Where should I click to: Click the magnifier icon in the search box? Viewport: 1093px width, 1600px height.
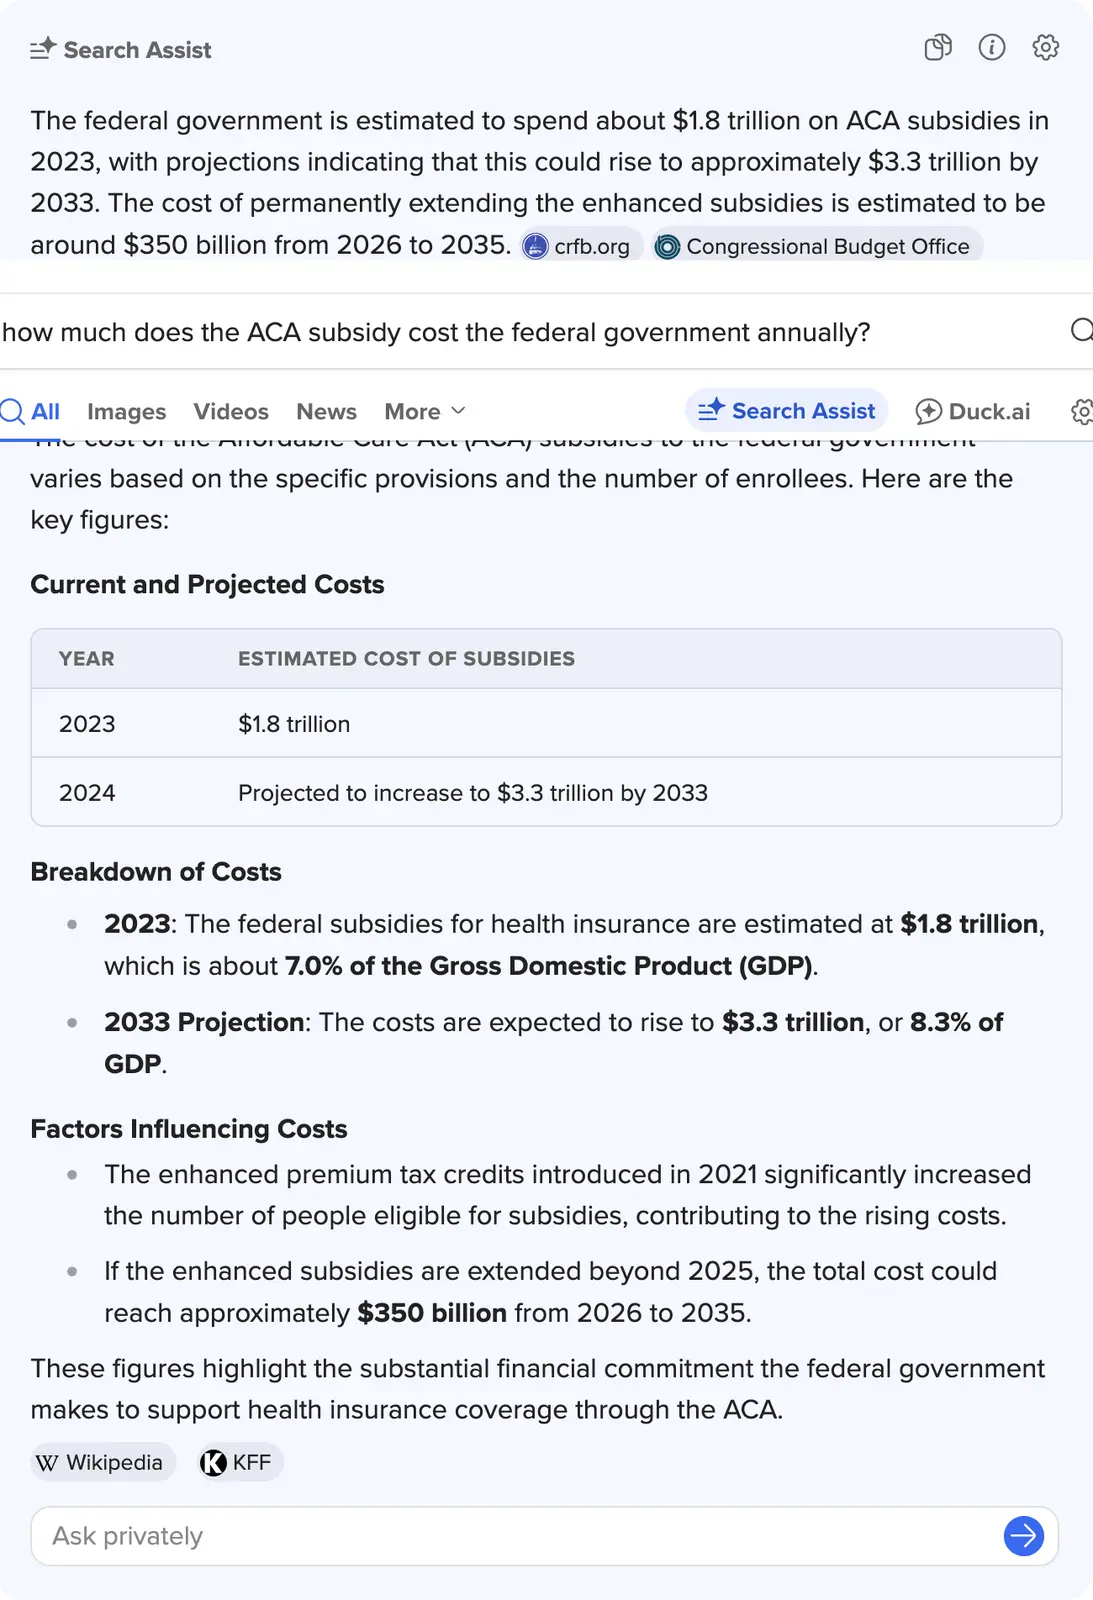pos(1080,331)
